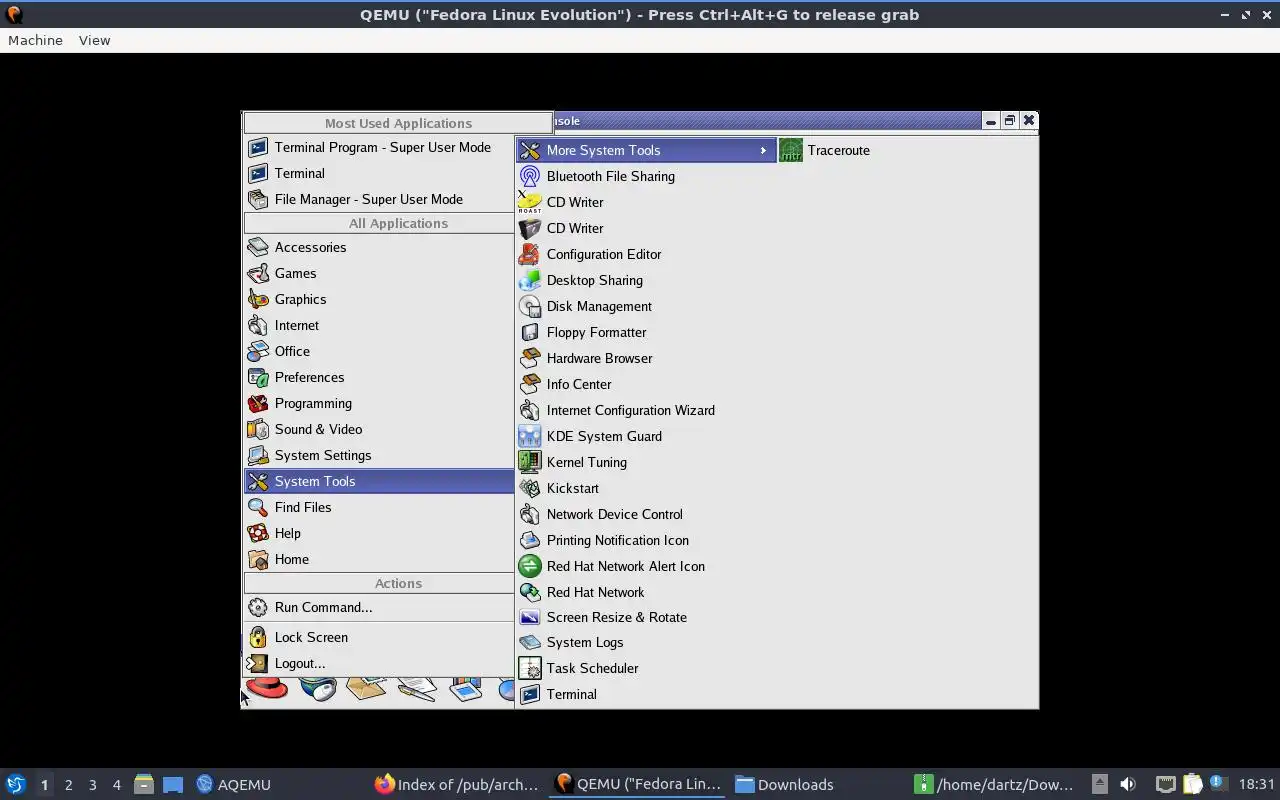
Task: Open Kernel Tuning
Action: click(x=646, y=462)
